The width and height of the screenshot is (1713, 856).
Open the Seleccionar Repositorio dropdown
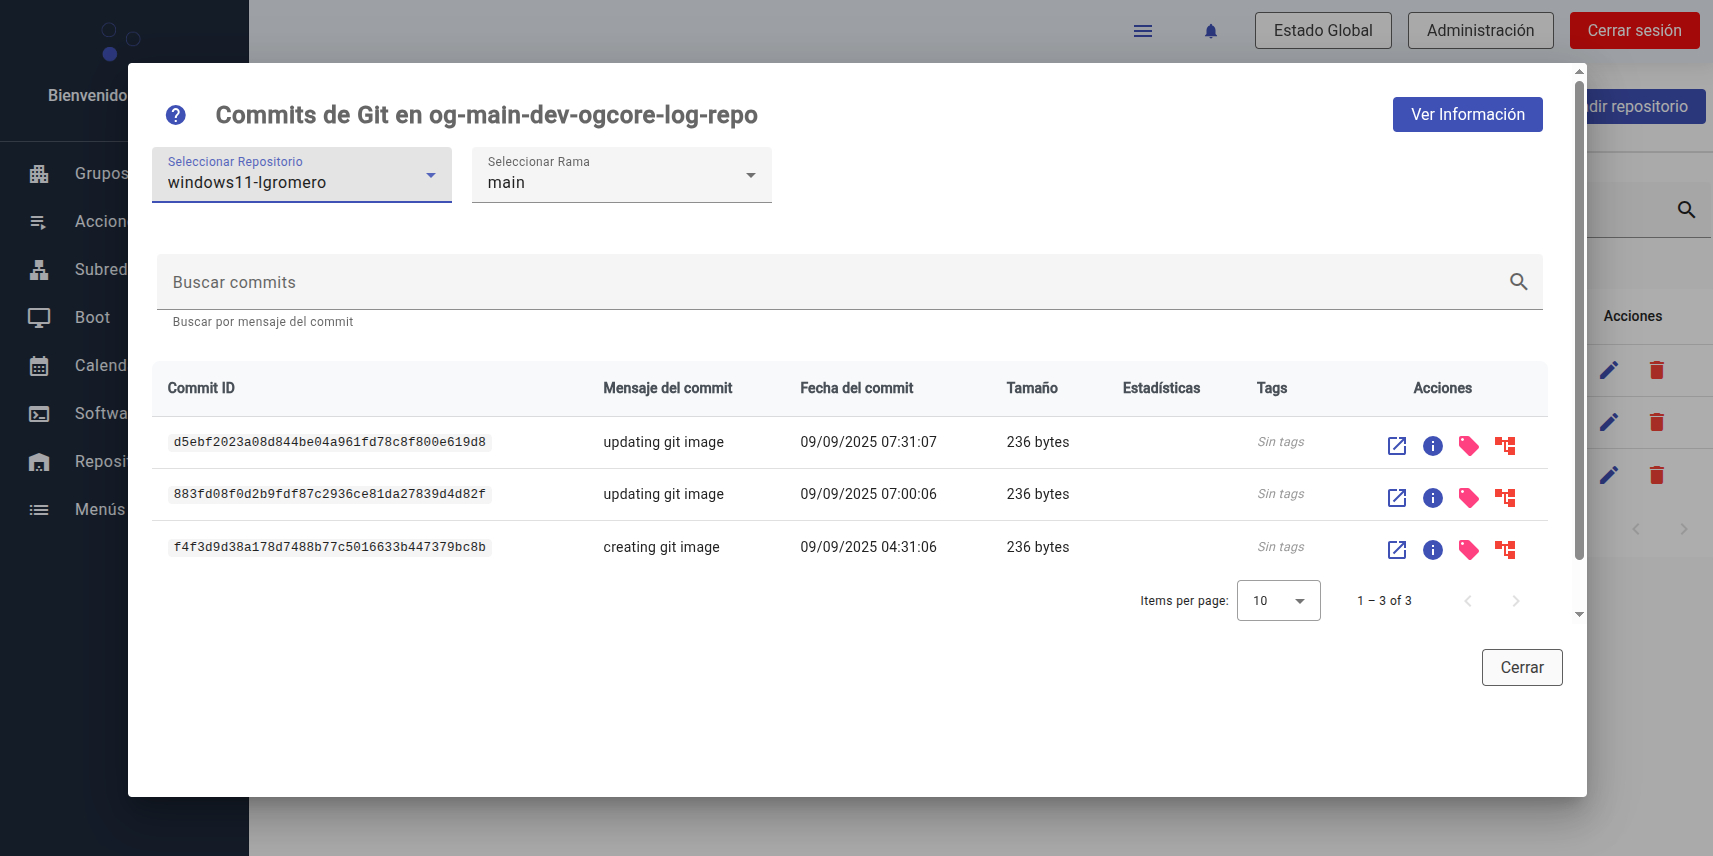[x=301, y=175]
